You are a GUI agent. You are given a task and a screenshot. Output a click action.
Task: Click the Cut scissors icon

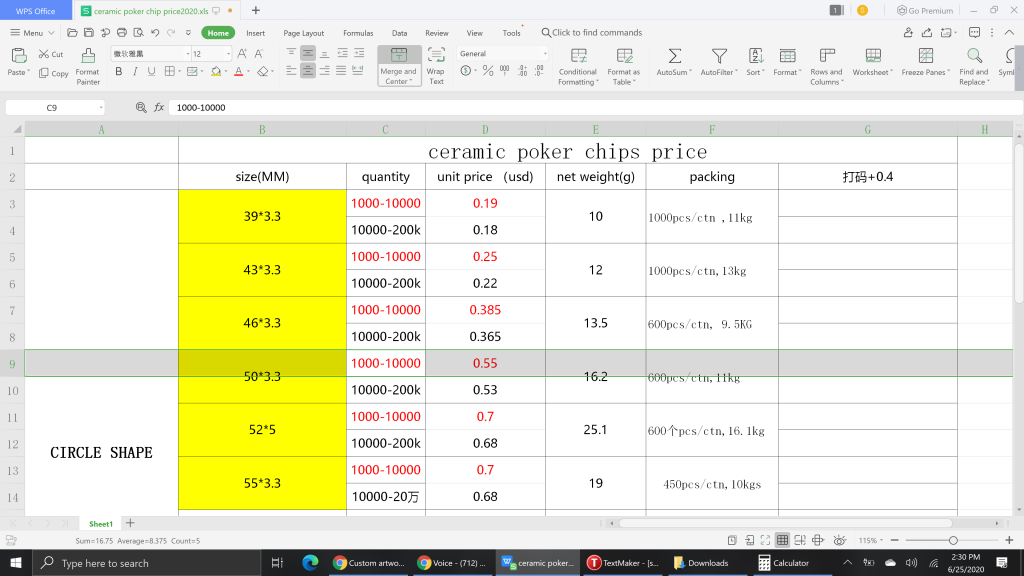pyautogui.click(x=44, y=54)
